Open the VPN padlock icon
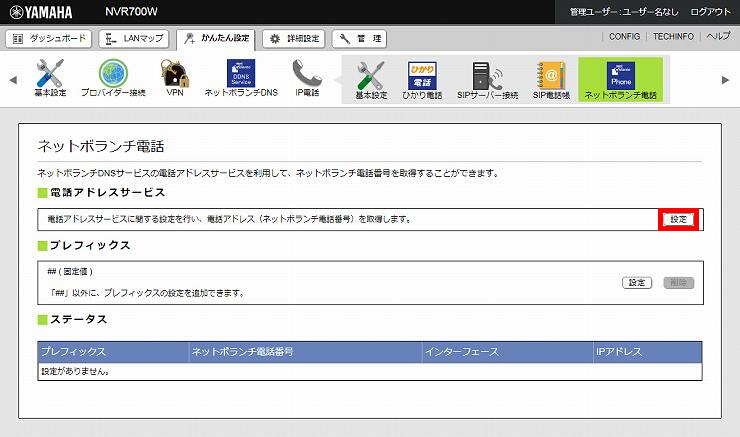This screenshot has height=437, width=740. click(x=175, y=78)
